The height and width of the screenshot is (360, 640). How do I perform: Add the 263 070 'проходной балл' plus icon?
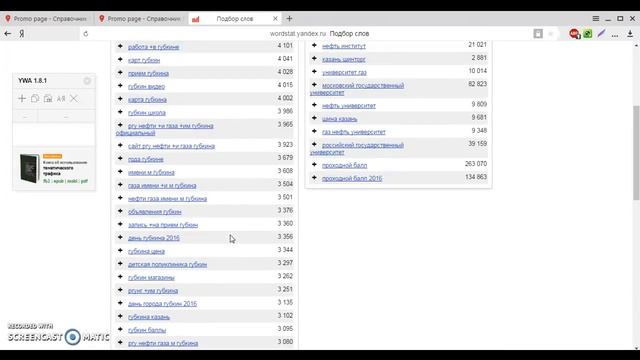314,164
